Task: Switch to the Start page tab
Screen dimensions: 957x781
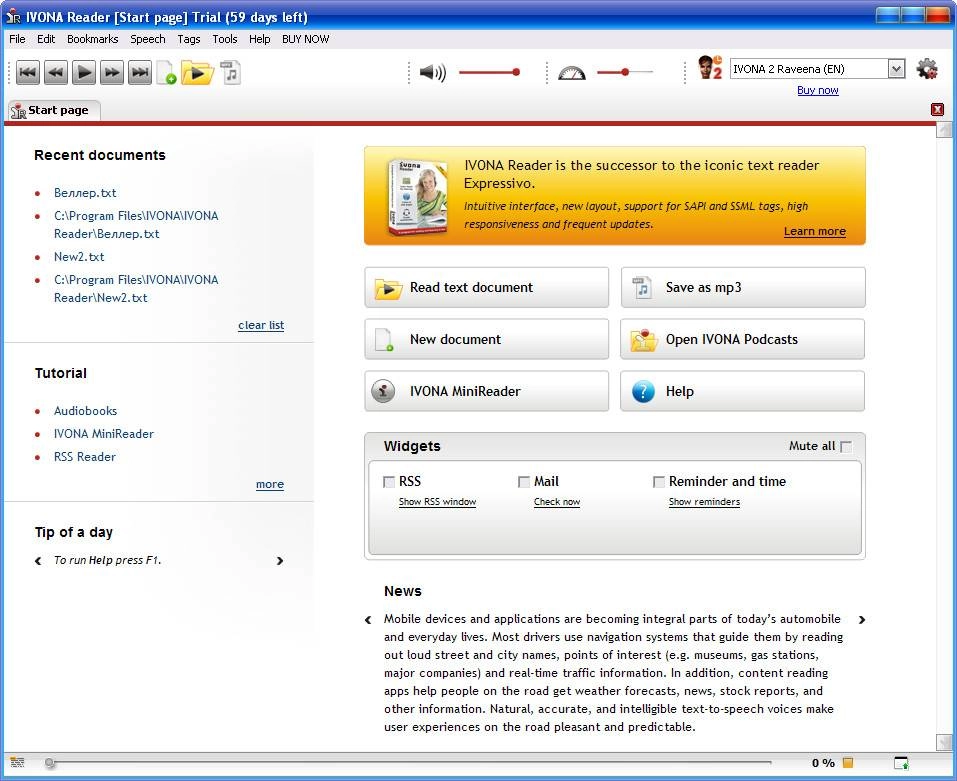Action: coord(52,111)
